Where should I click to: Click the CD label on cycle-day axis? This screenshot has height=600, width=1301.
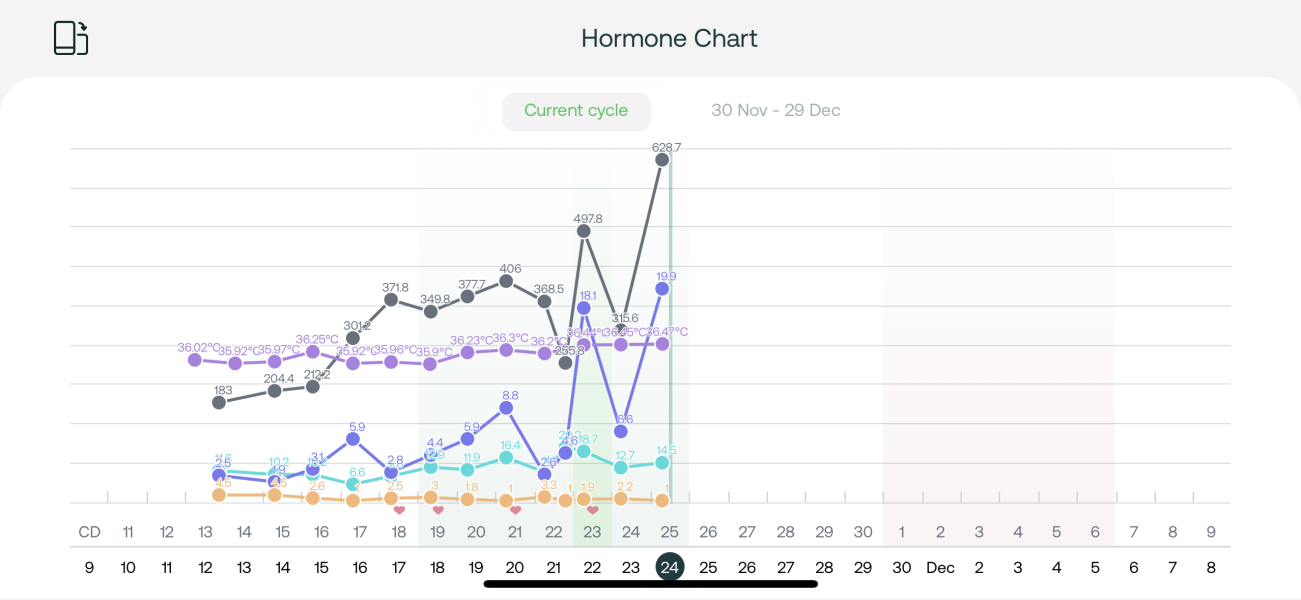coord(90,532)
